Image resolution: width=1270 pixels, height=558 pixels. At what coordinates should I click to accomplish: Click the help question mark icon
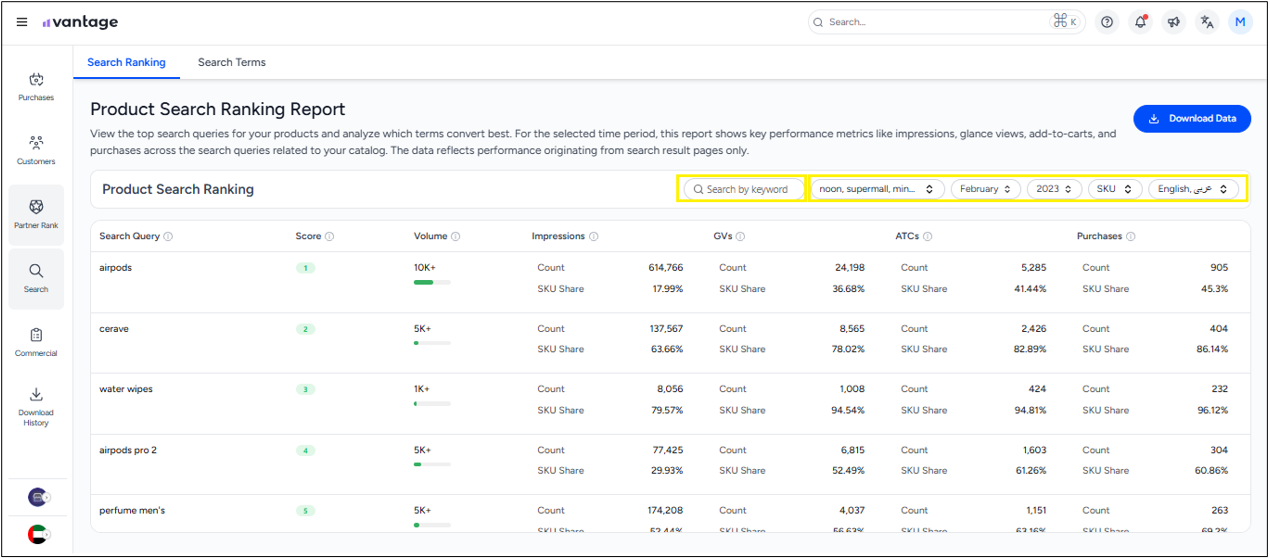pos(1106,22)
